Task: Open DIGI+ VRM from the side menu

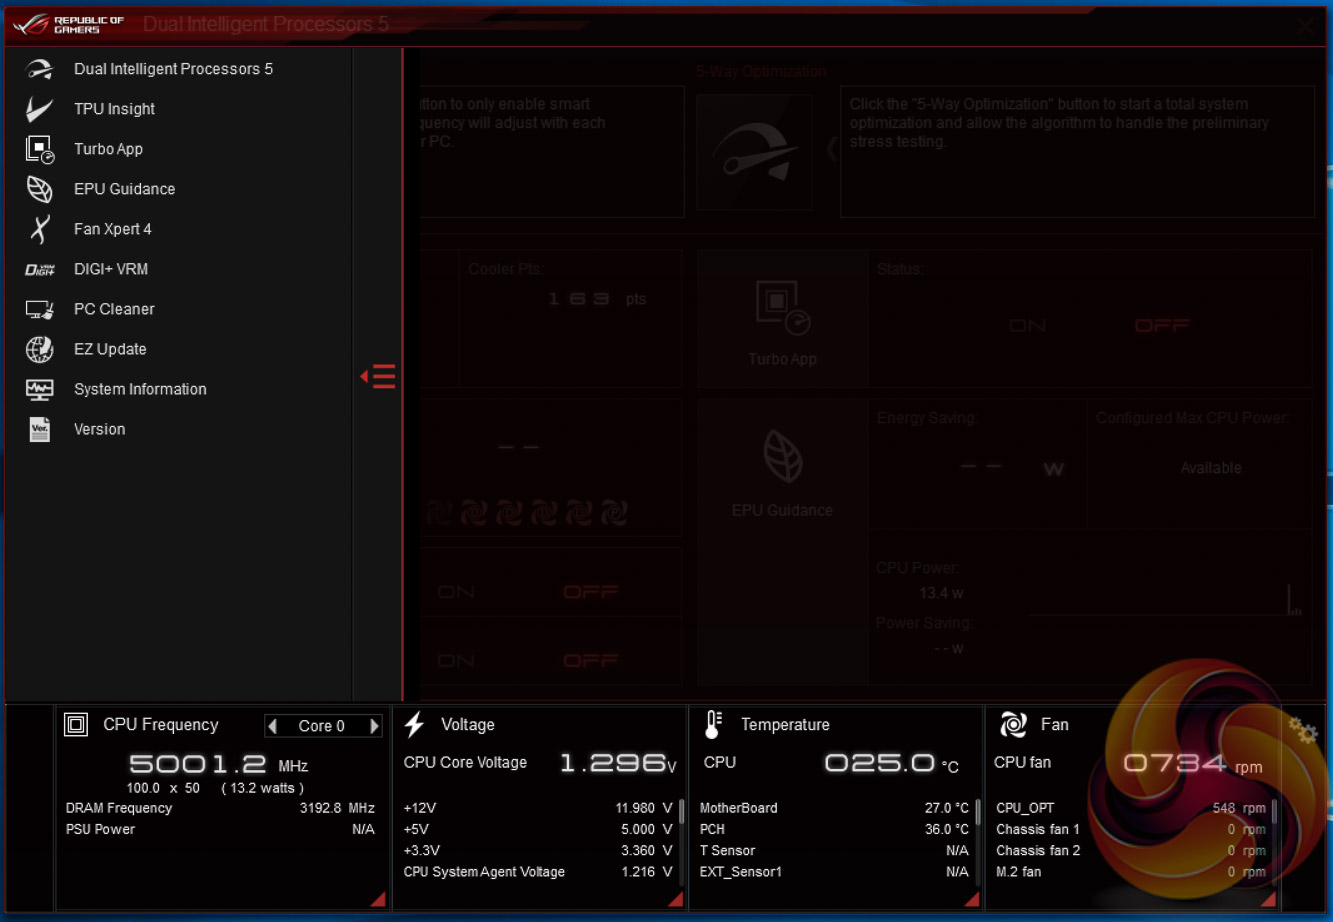Action: (111, 269)
